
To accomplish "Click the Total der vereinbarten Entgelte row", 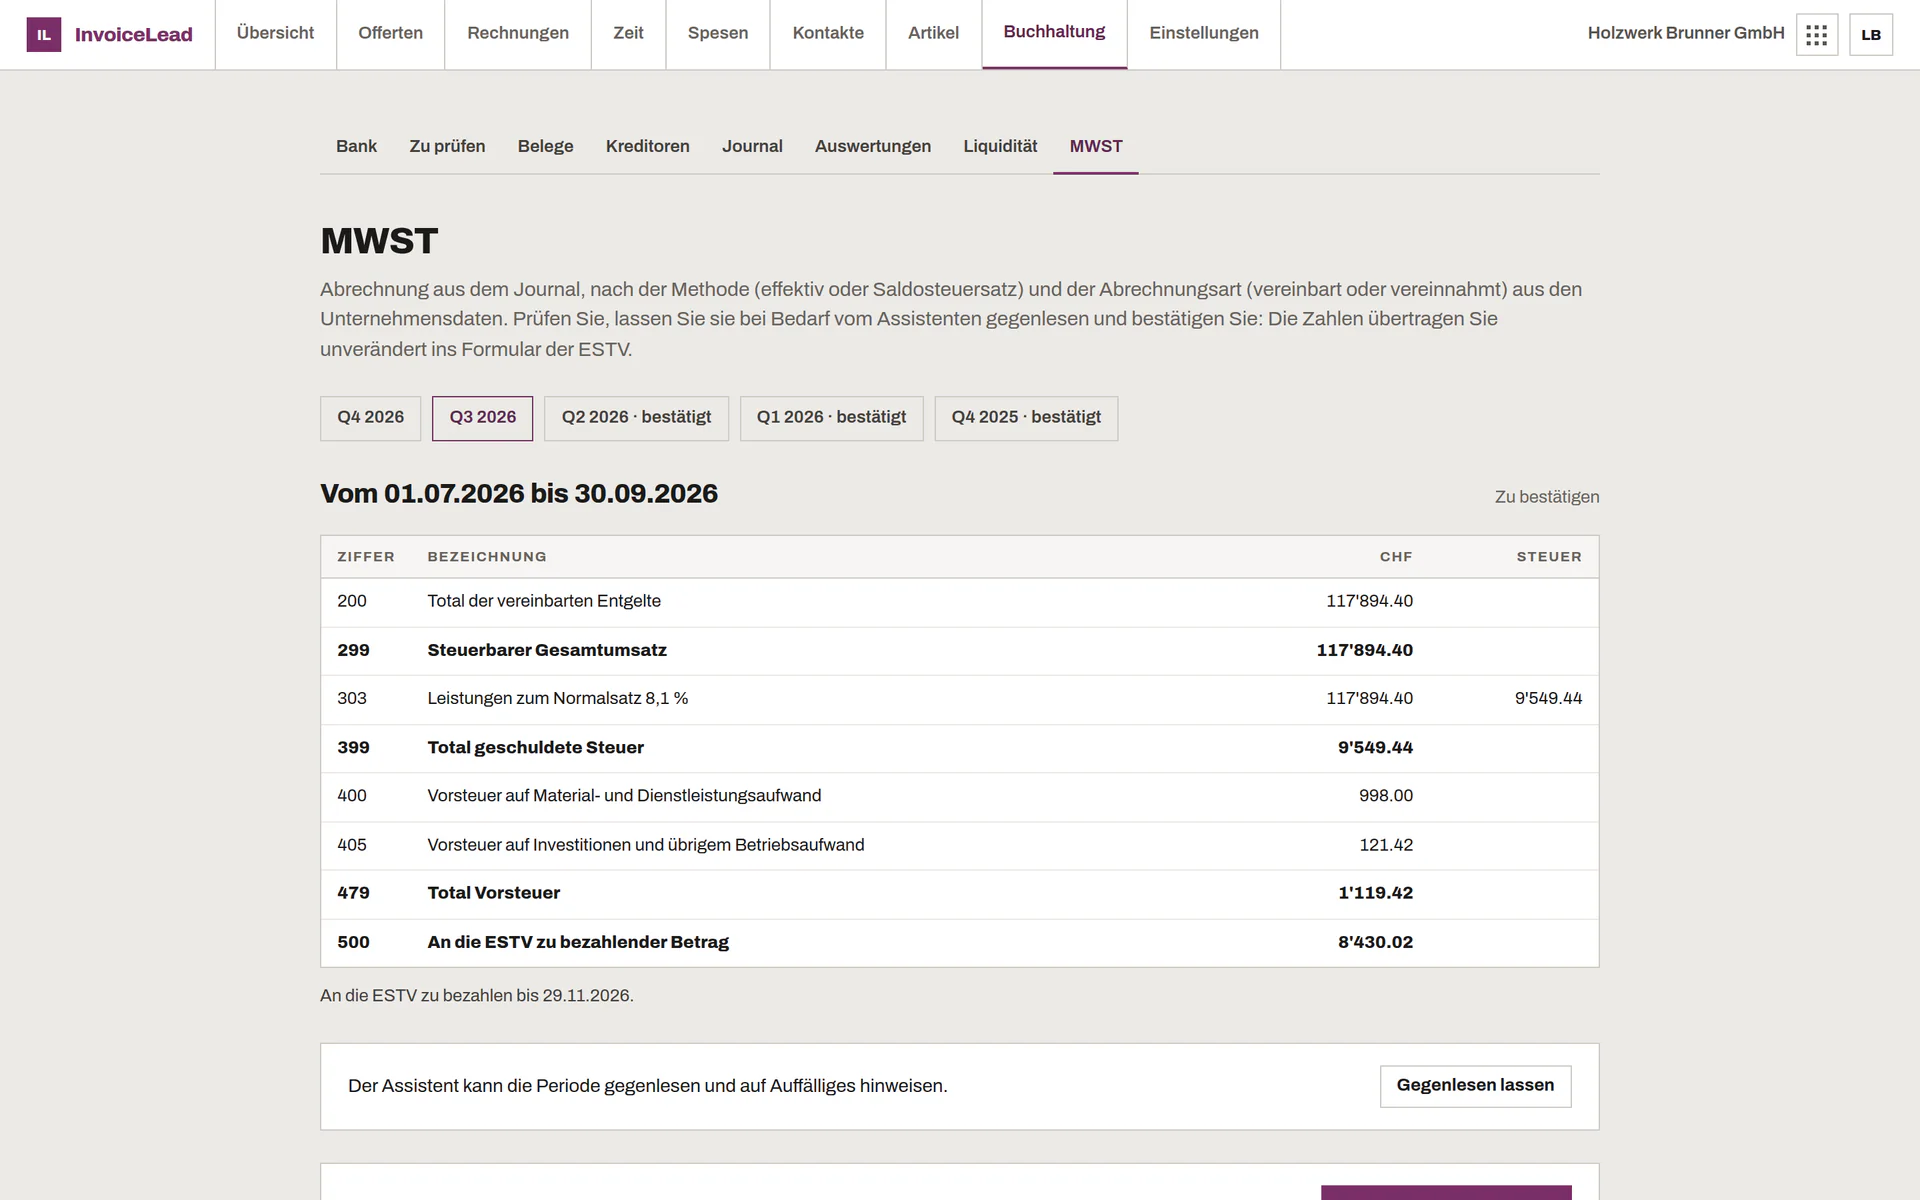I will [x=959, y=602].
